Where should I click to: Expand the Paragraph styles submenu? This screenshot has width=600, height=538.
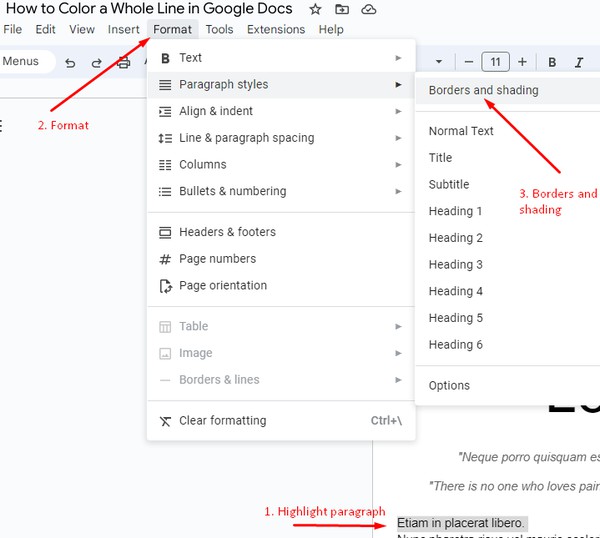(281, 85)
